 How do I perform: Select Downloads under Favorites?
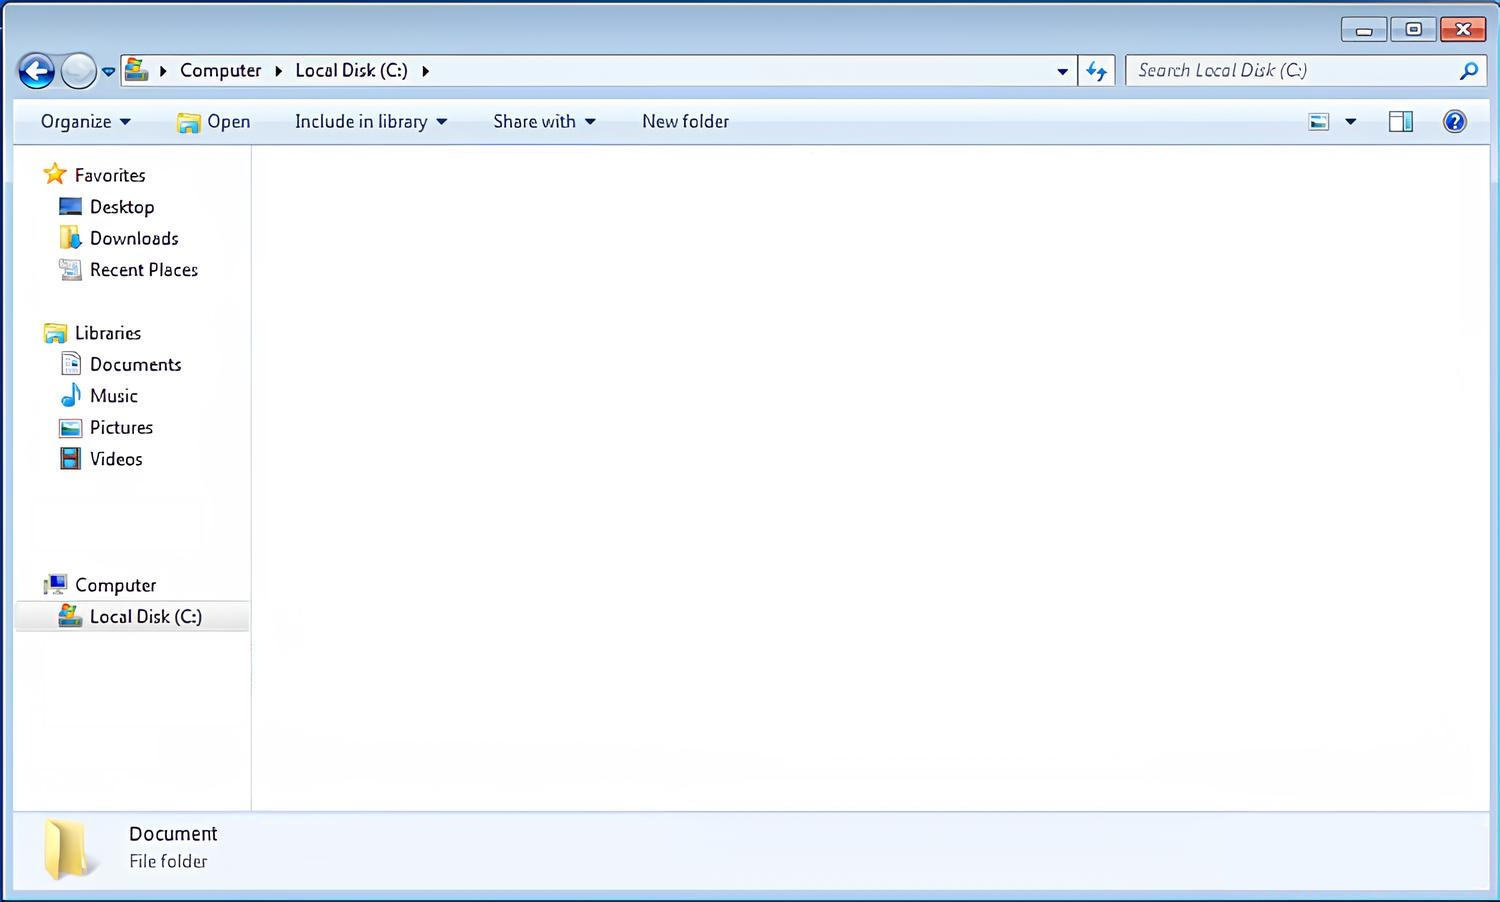(x=134, y=238)
